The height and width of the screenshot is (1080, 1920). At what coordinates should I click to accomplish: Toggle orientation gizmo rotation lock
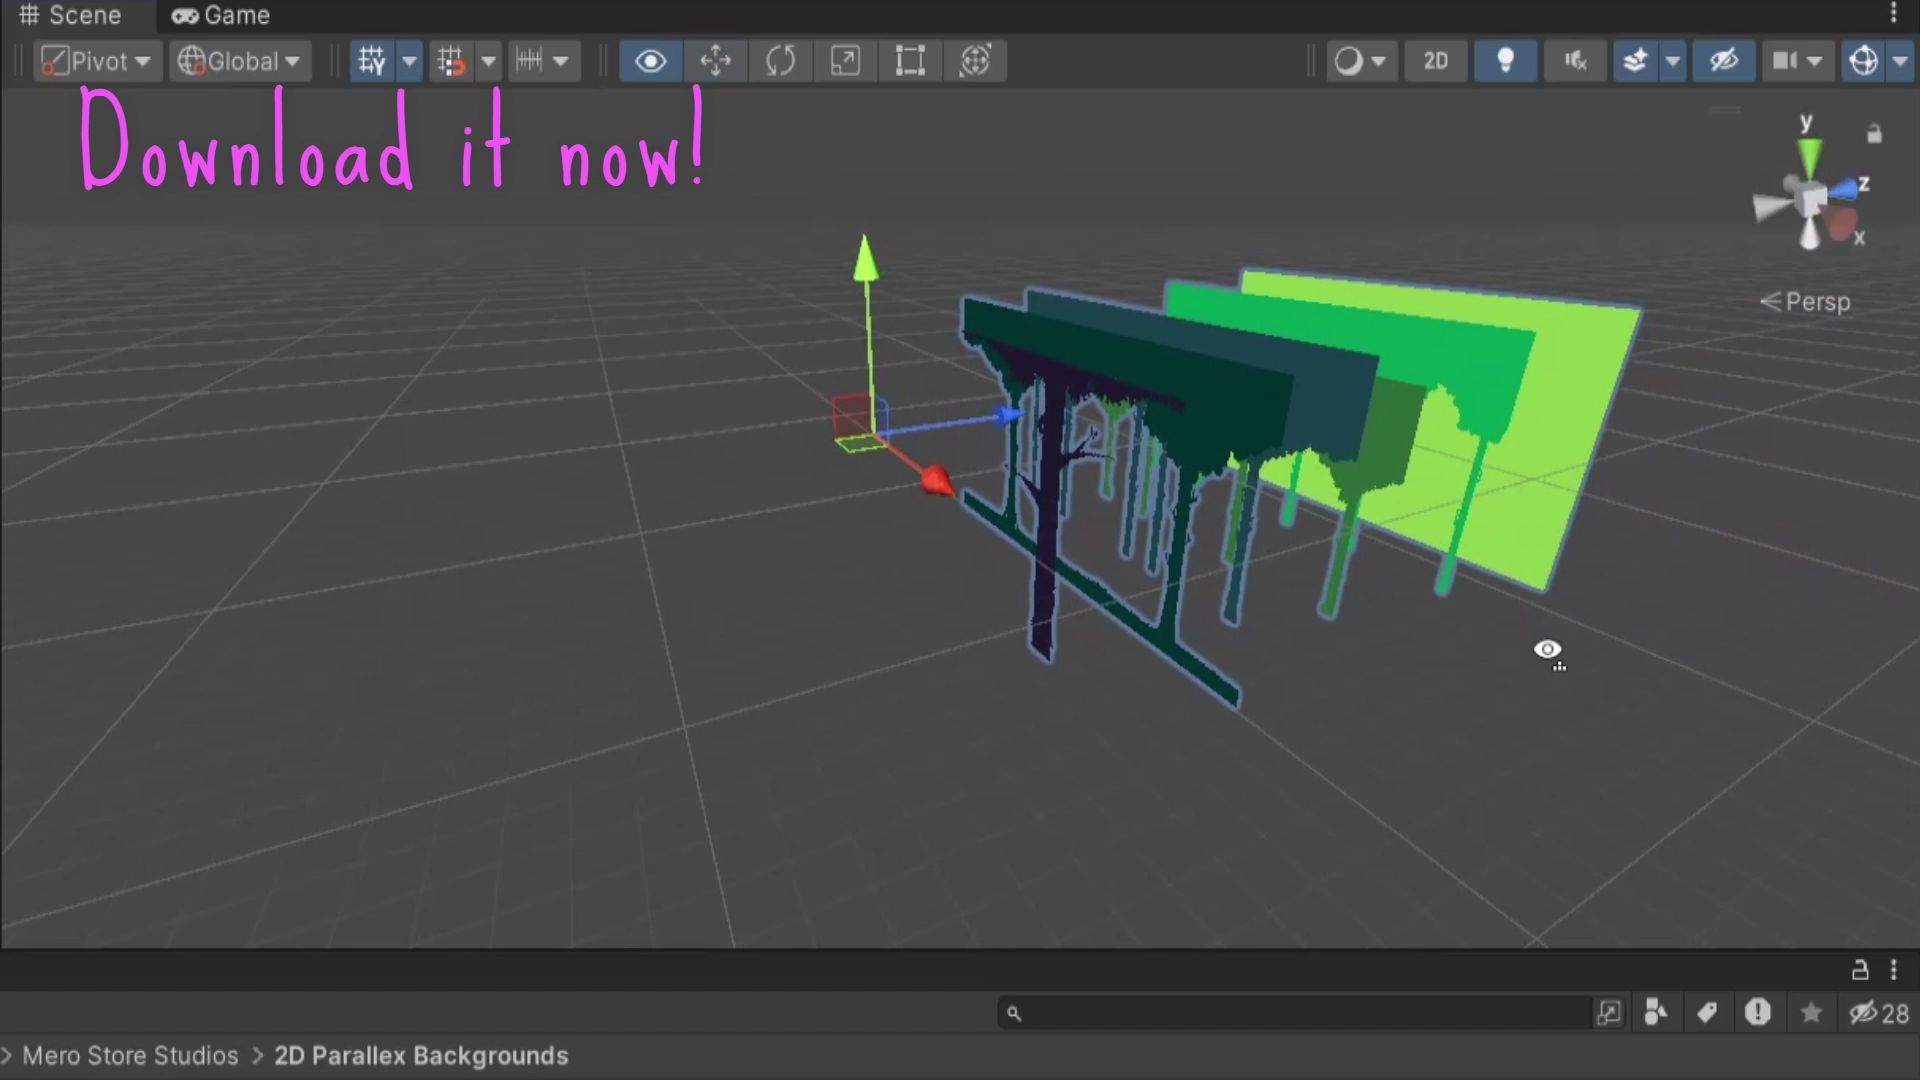coord(1875,134)
